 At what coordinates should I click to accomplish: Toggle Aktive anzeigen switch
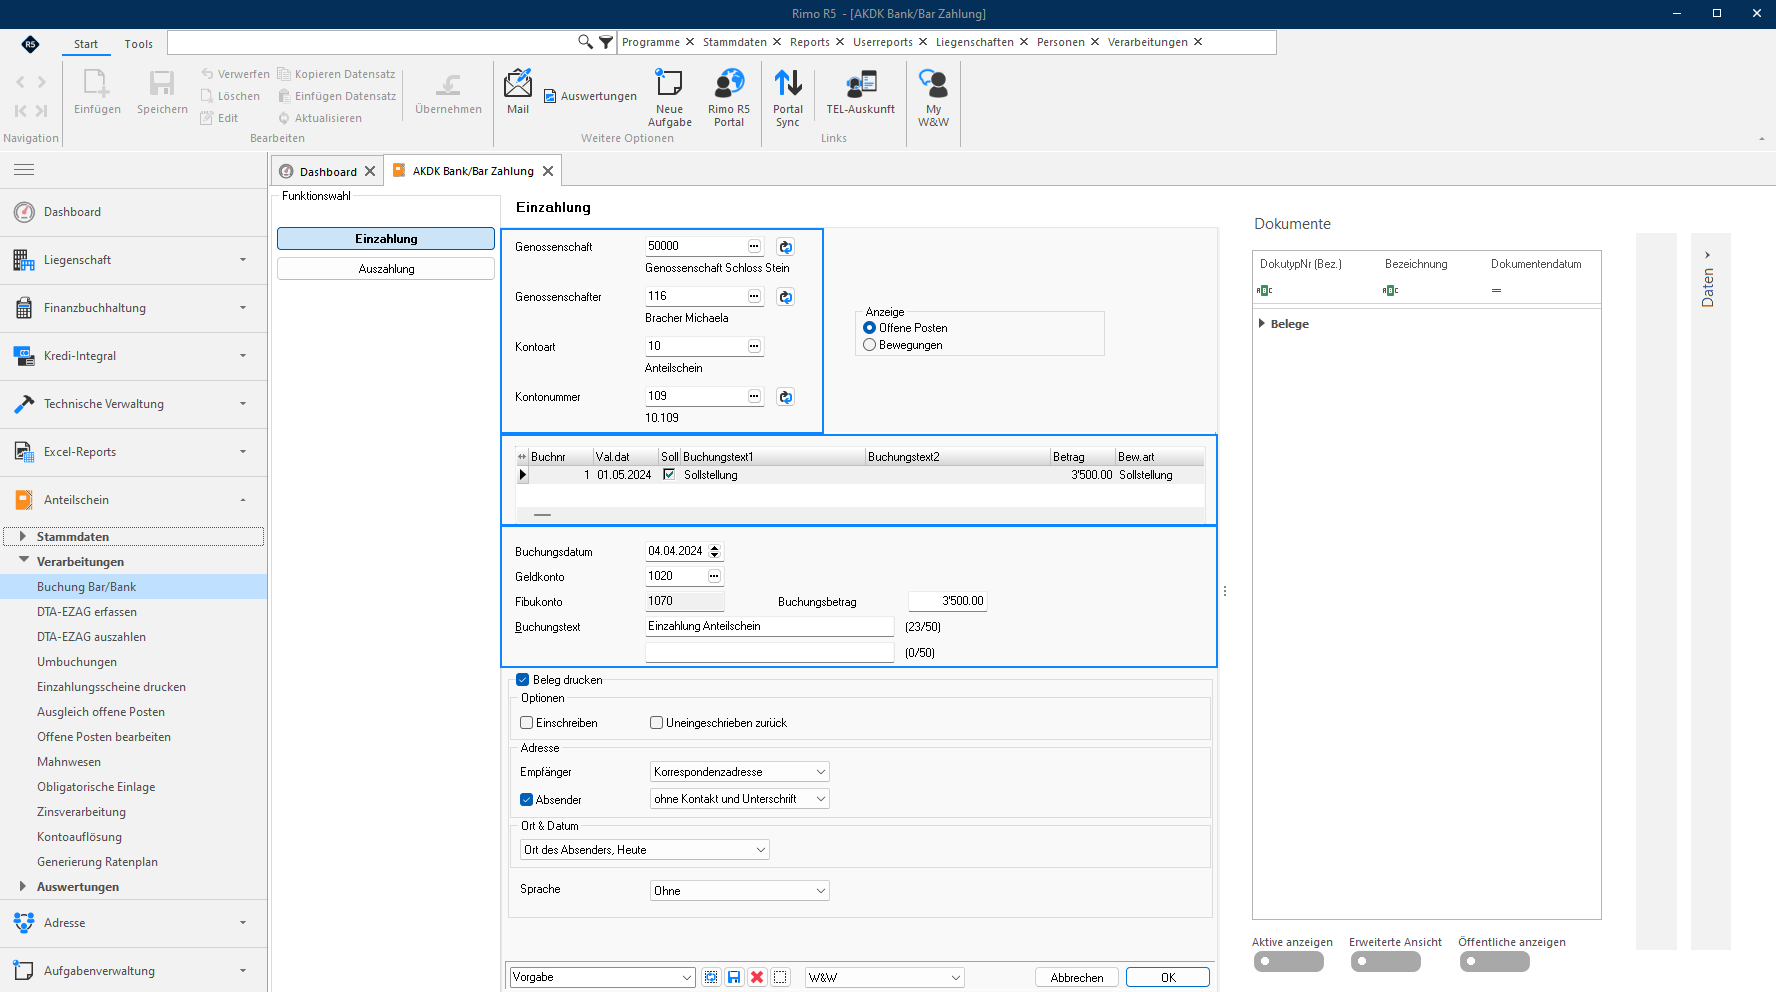pos(1288,961)
